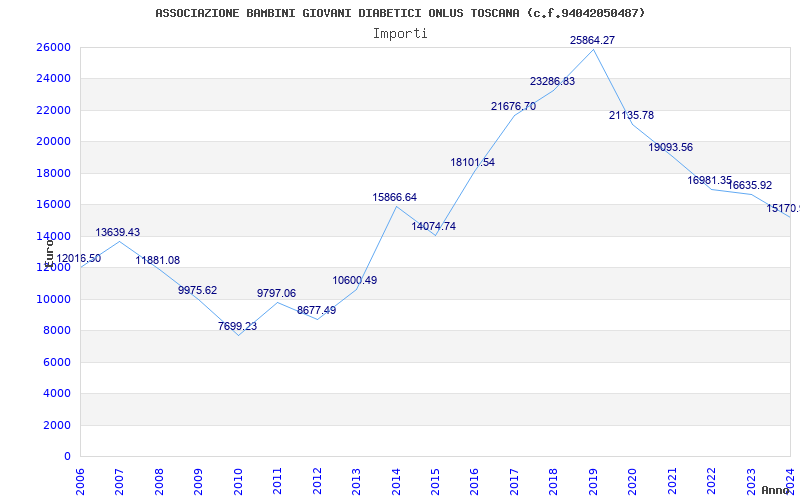Click the x-axis year 2007
800x500 pixels.
[119, 481]
